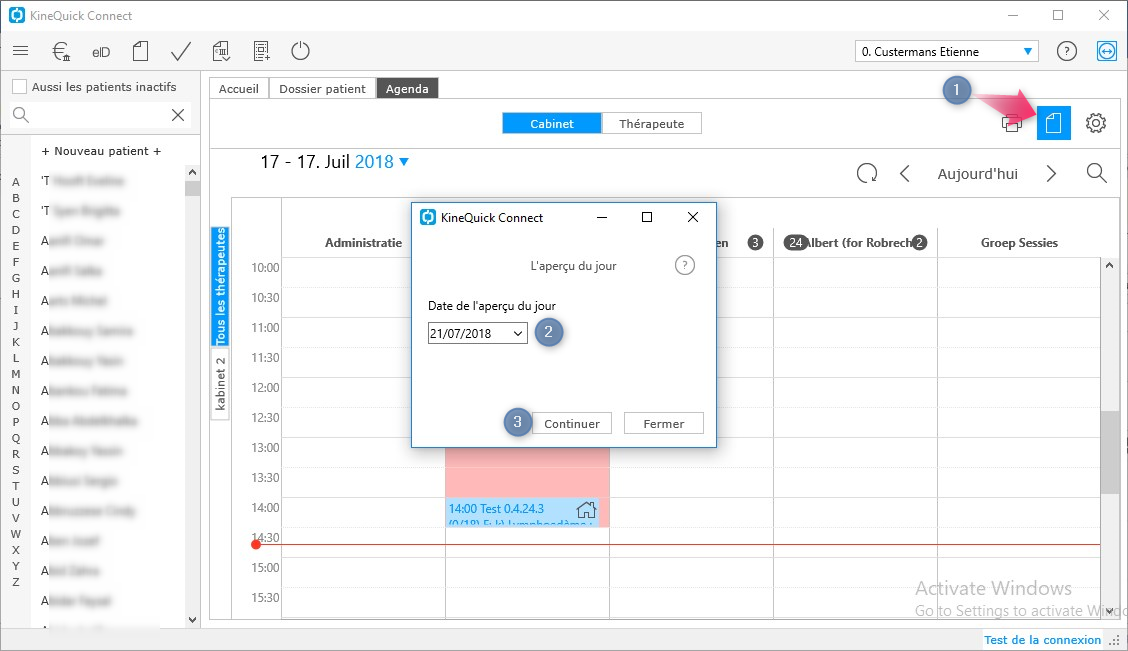The width and height of the screenshot is (1128, 651).
Task: Click the blue sync arrows icon
Action: (1106, 51)
